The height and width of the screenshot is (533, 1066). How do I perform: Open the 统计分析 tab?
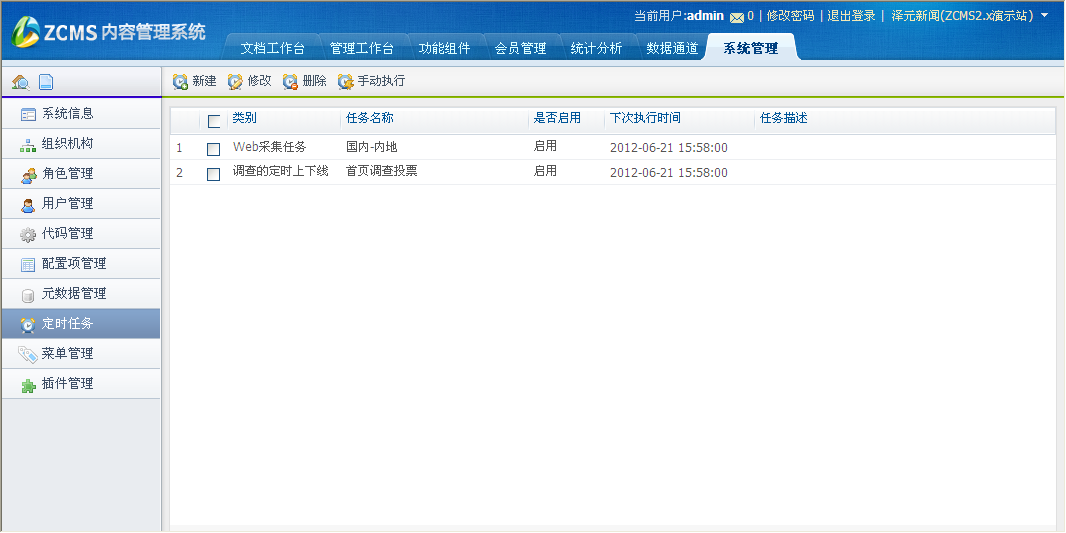coord(596,48)
